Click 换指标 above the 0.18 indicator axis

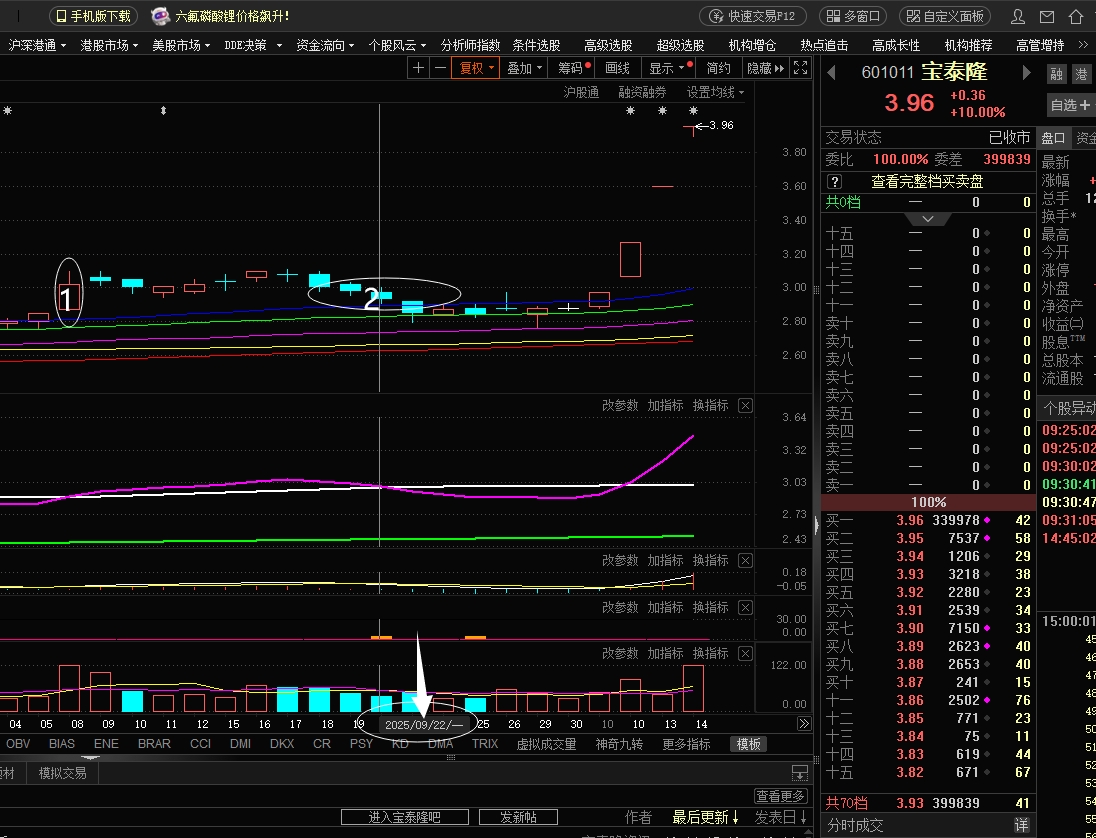(x=710, y=561)
